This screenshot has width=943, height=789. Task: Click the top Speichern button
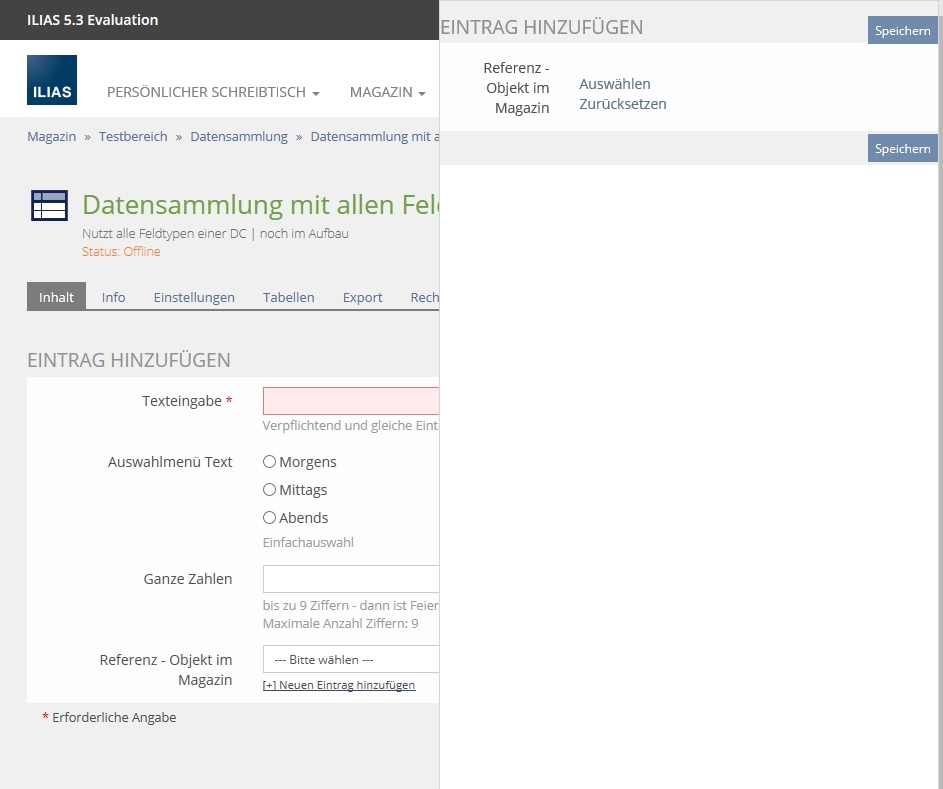tap(902, 31)
